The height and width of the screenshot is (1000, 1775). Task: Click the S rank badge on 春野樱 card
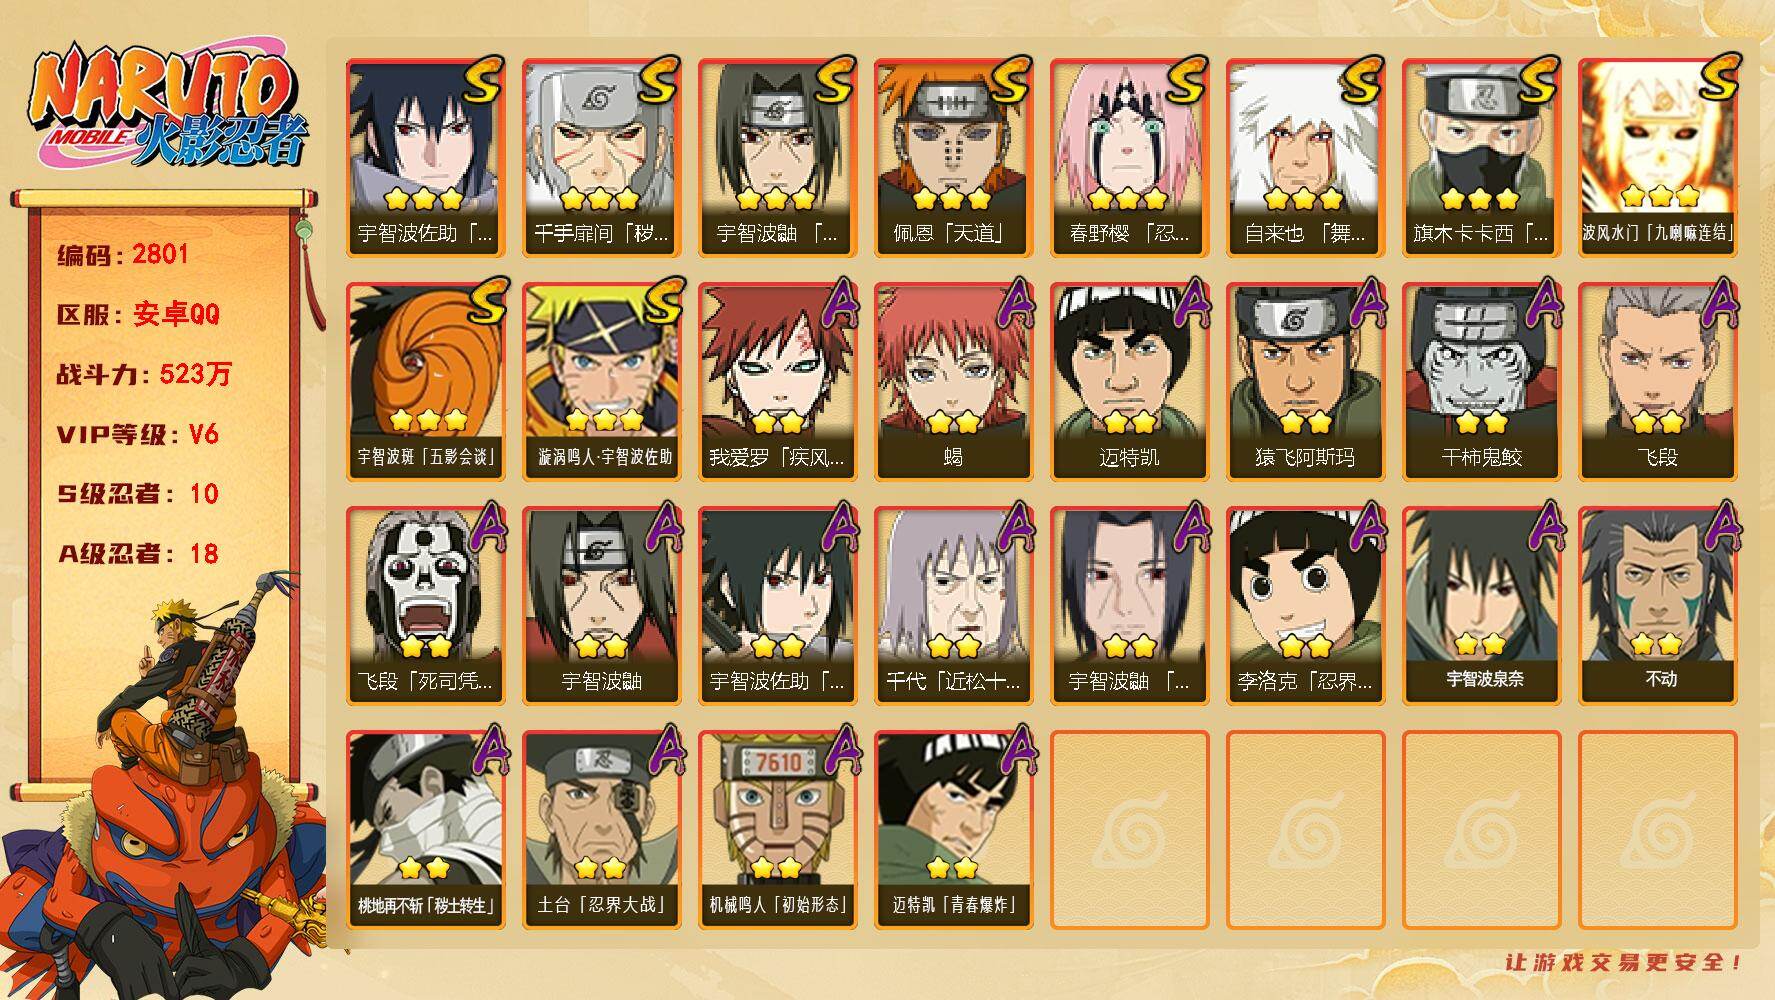[x=1183, y=80]
